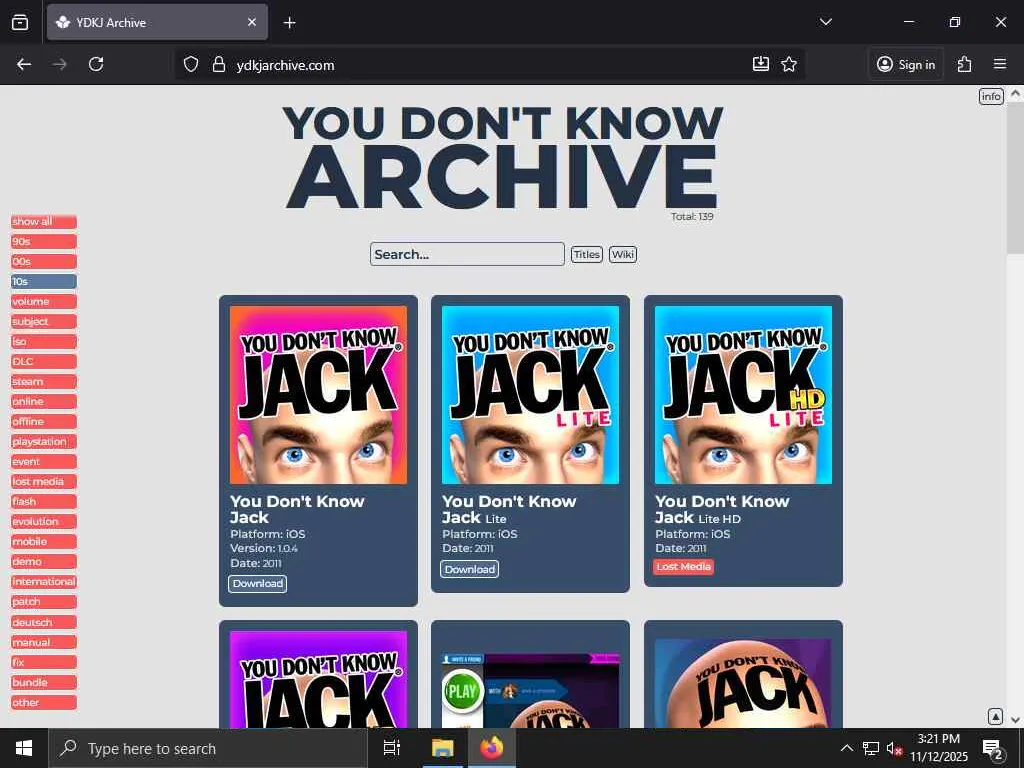Choose the demo filter tag
Screen dimensions: 1024x768
click(x=44, y=562)
